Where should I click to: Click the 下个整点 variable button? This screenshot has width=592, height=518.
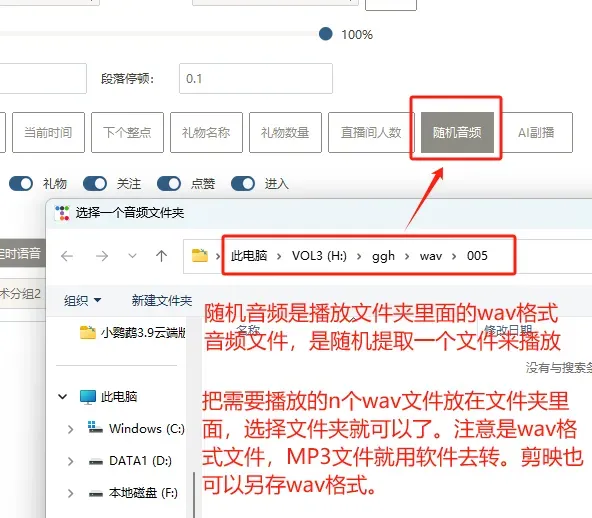click(x=127, y=133)
